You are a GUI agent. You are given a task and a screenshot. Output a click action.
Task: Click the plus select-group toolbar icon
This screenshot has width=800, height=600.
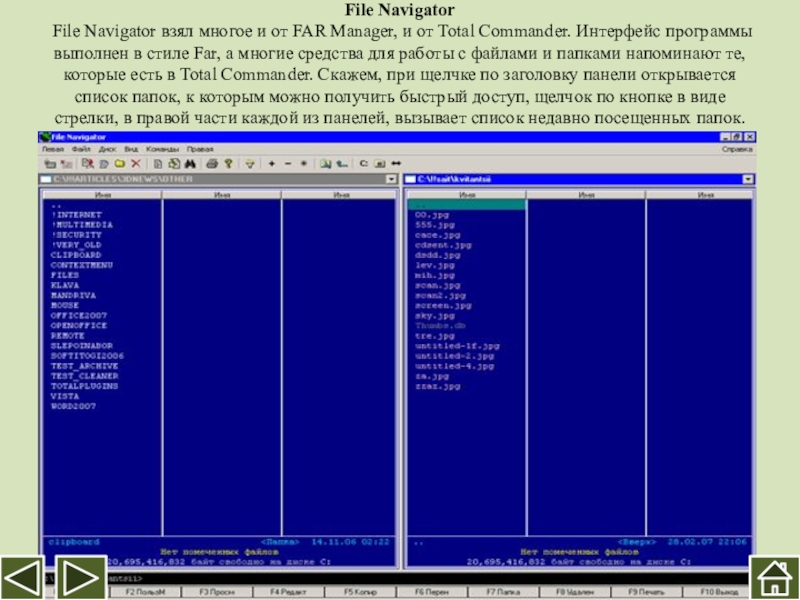tap(271, 164)
